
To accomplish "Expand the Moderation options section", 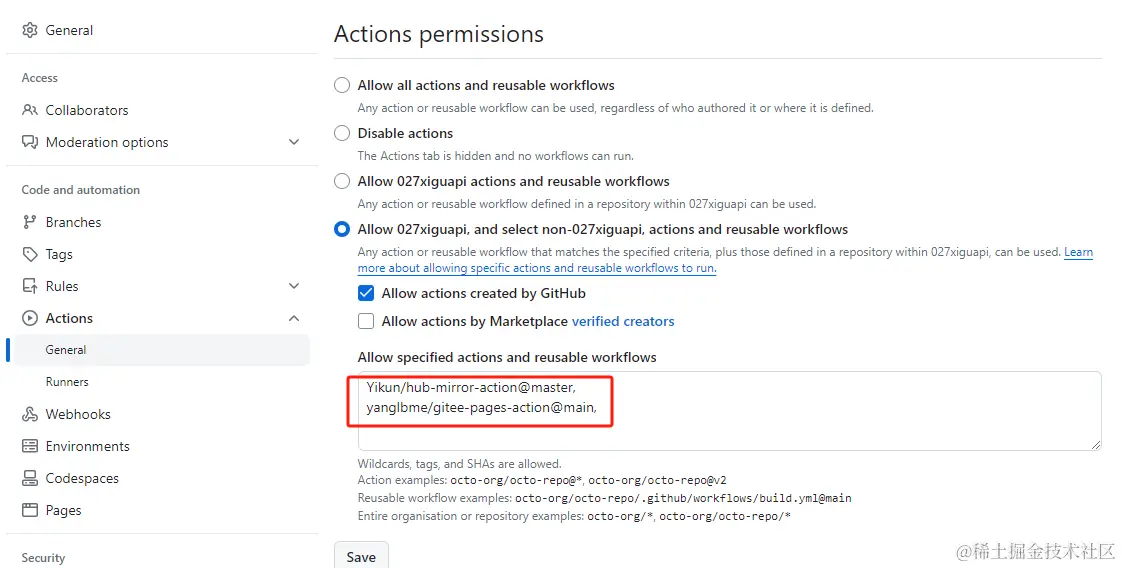I will [x=294, y=142].
